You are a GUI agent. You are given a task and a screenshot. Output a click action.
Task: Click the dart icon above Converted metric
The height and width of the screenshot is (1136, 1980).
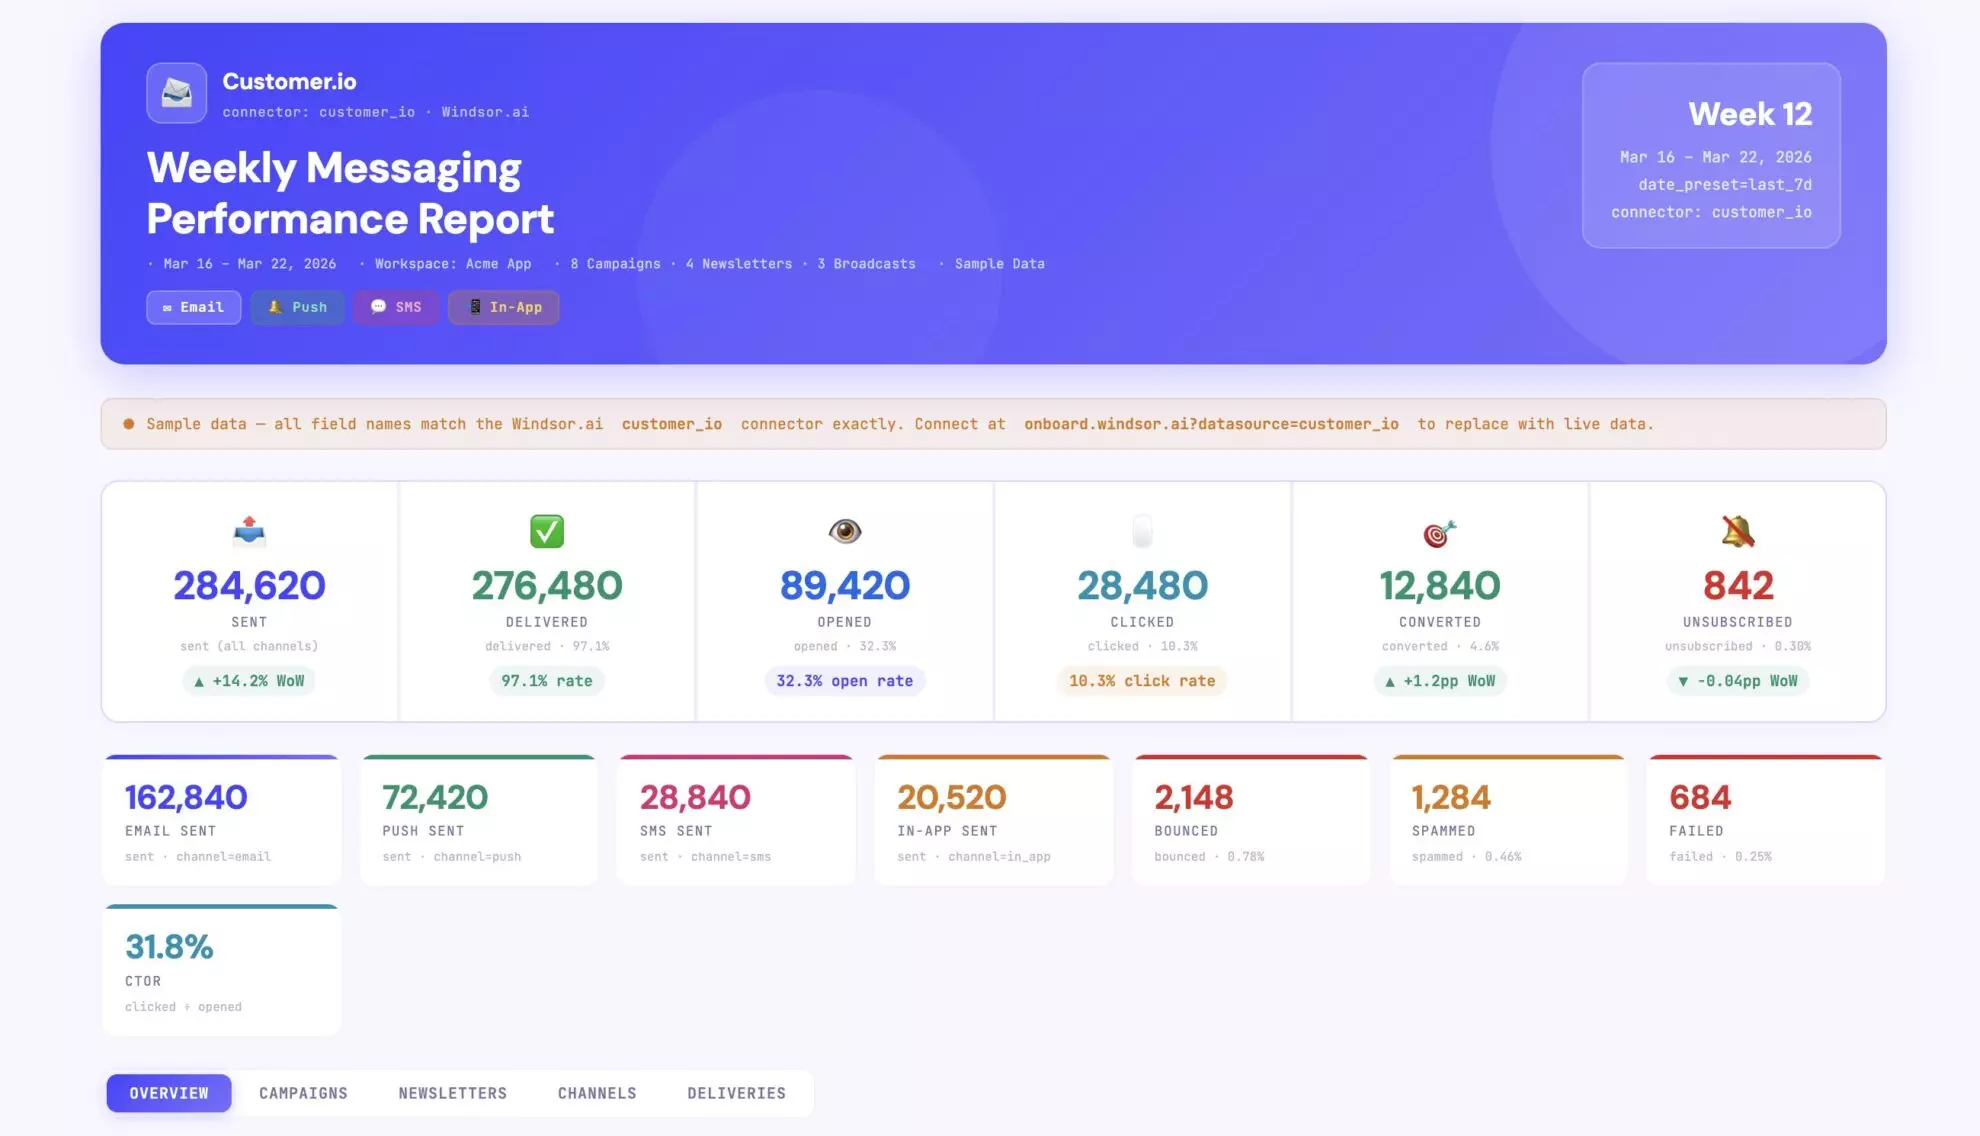pos(1439,533)
